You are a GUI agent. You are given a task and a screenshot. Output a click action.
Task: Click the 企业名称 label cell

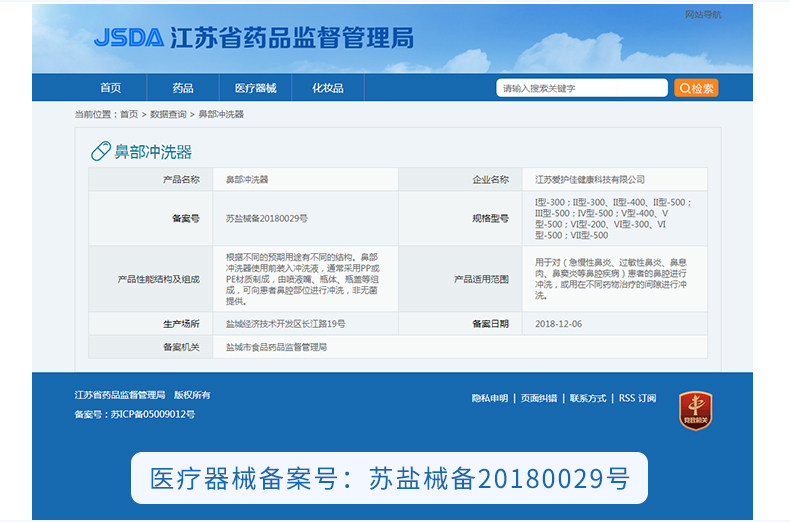460,179
